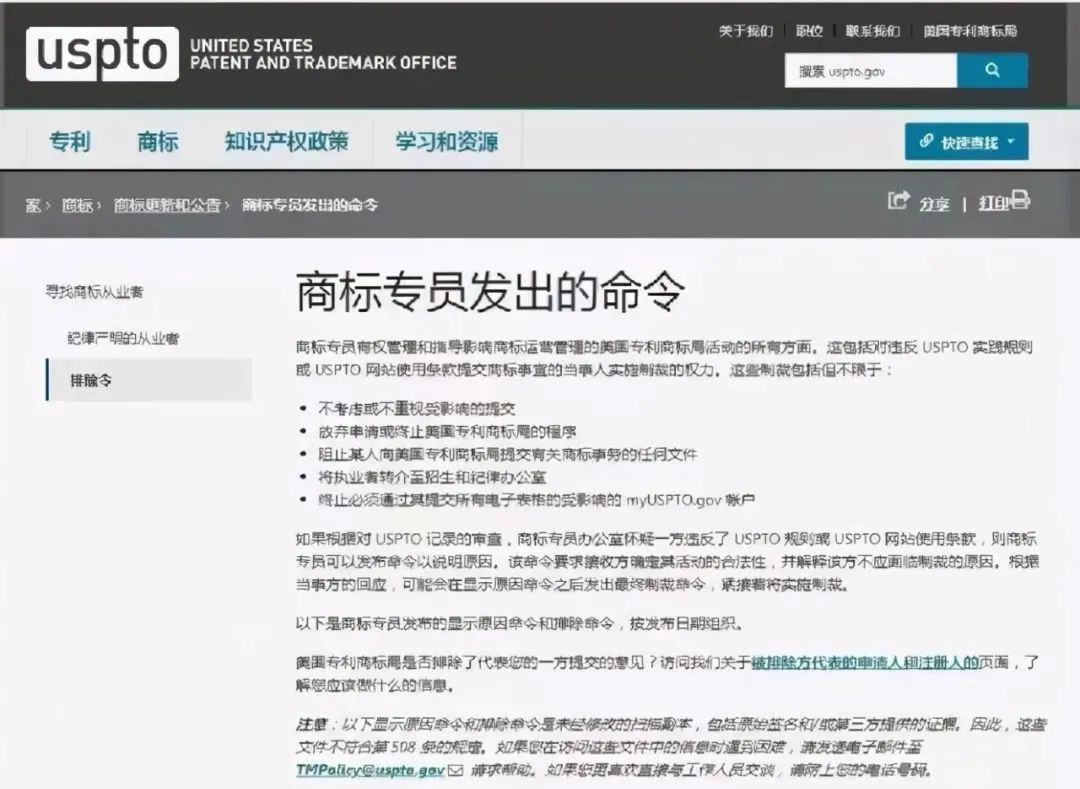This screenshot has height=789, width=1080.
Task: Click bullet 不考虑或不重视受影响的提交
Action: (417, 409)
